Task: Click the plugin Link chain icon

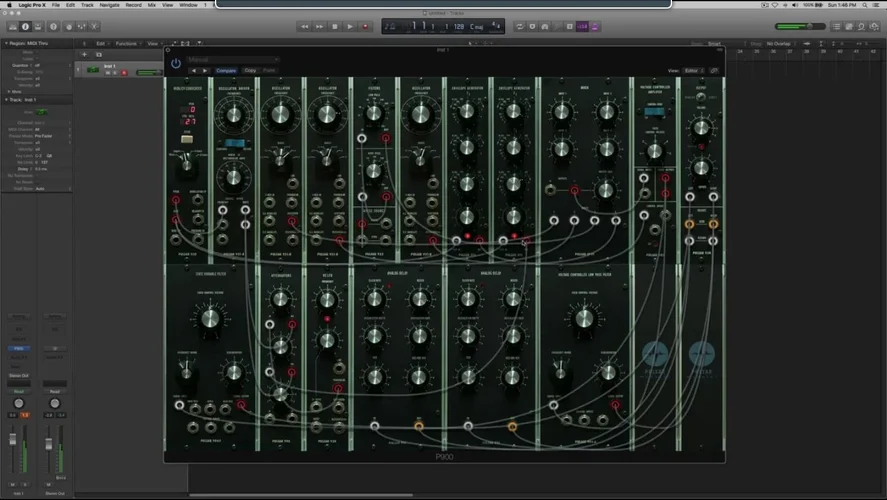Action: [714, 71]
